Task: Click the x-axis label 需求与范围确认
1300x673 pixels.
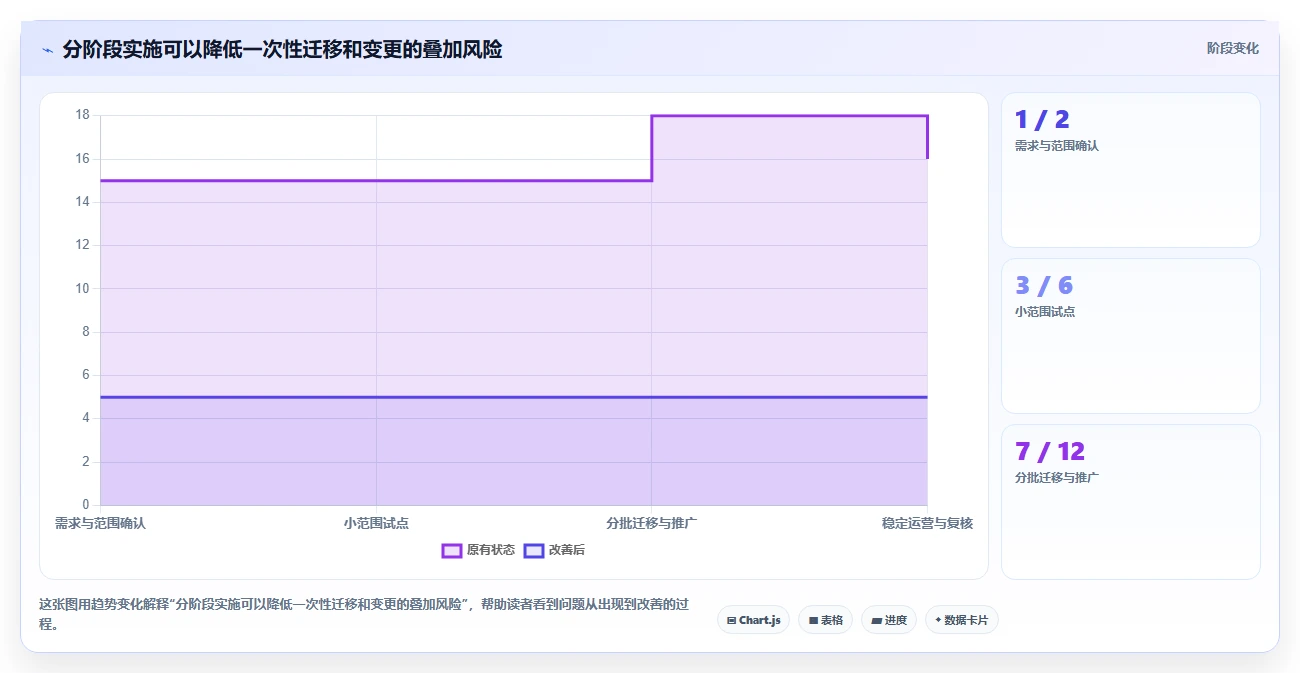Action: point(100,523)
